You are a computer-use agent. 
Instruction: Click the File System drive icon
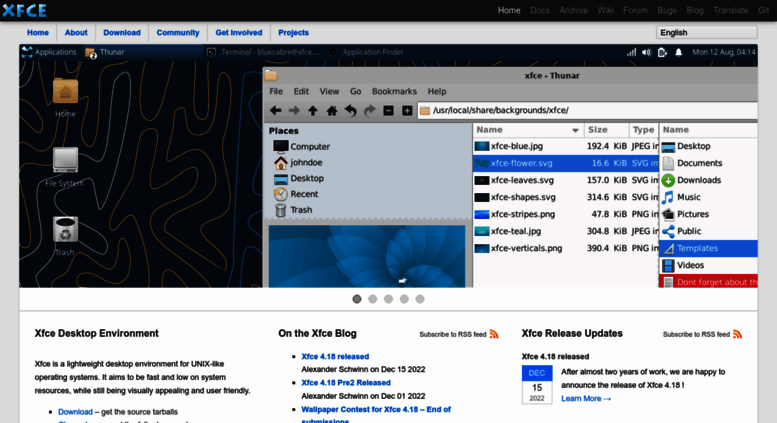click(65, 160)
